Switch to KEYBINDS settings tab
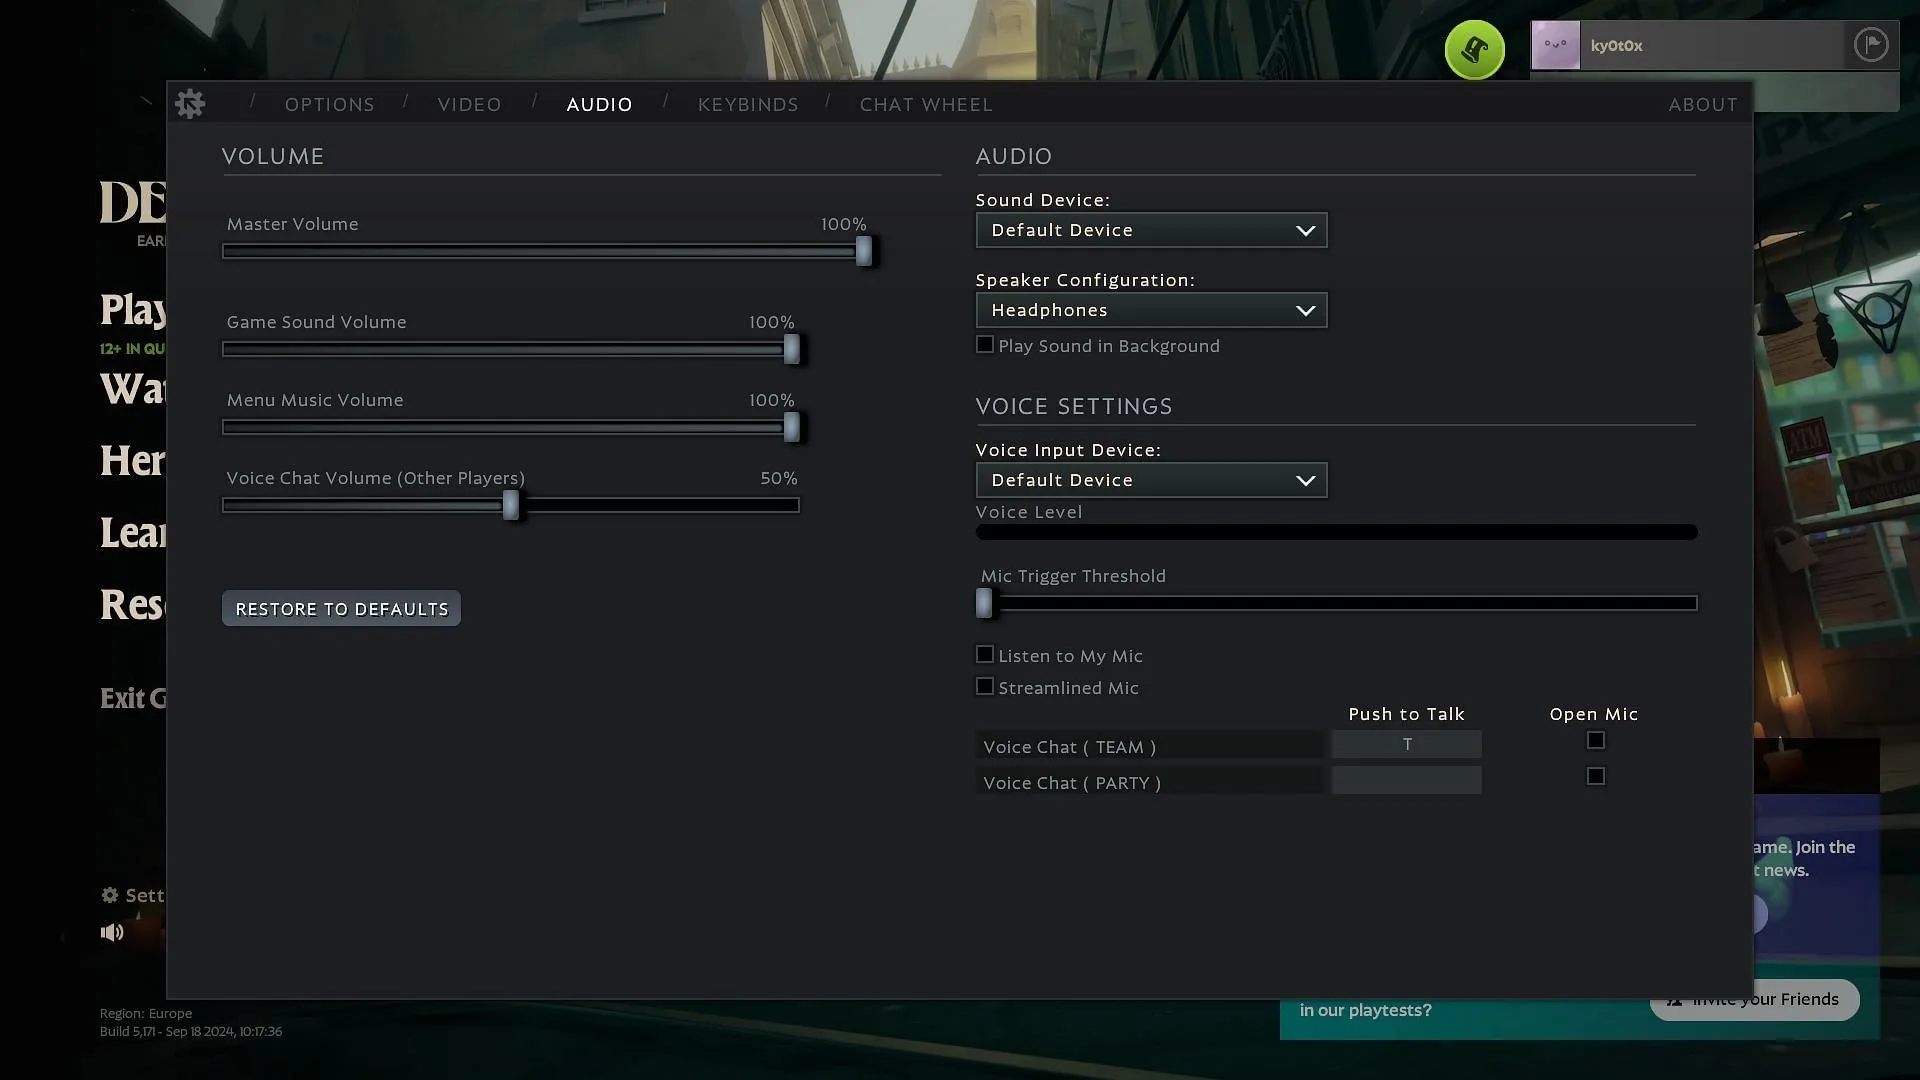Screen dimensions: 1920x1080 748,104
